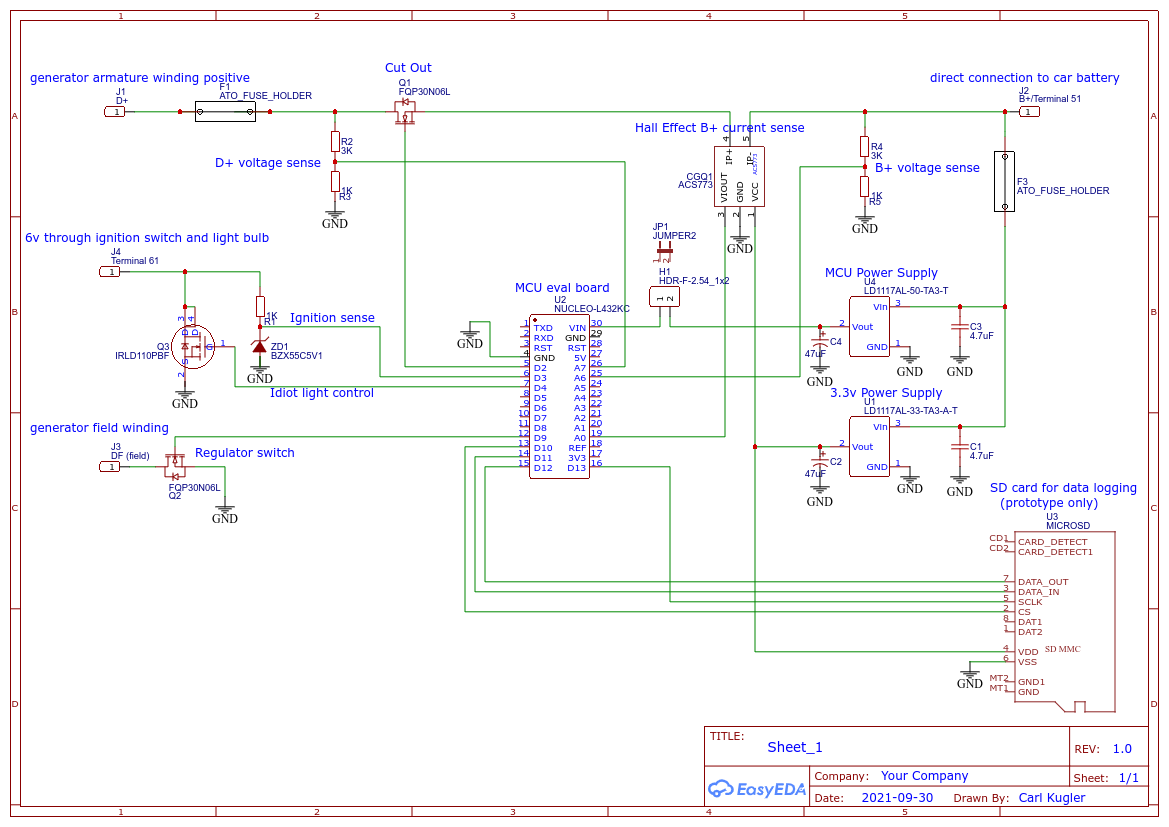Select the 'Hall Effect B+ current sense' label
Viewport: 1169px width, 827px height.
719,128
